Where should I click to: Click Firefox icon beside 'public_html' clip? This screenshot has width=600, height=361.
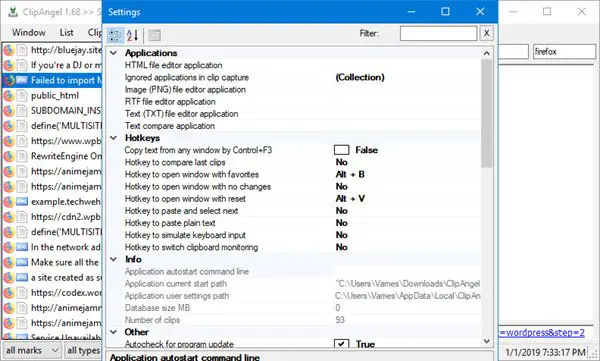point(9,96)
